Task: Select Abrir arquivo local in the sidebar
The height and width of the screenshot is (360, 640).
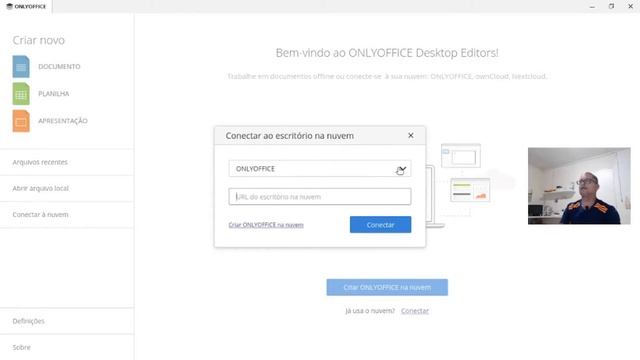Action: click(67, 188)
